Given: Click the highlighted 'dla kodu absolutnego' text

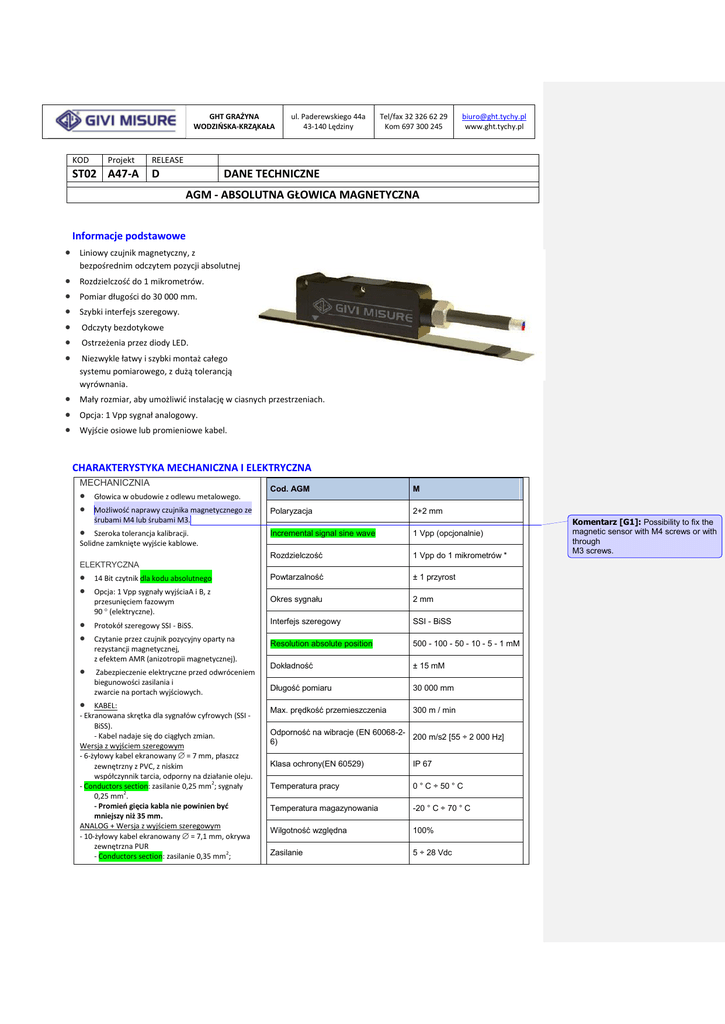Looking at the screenshot, I should tap(176, 578).
